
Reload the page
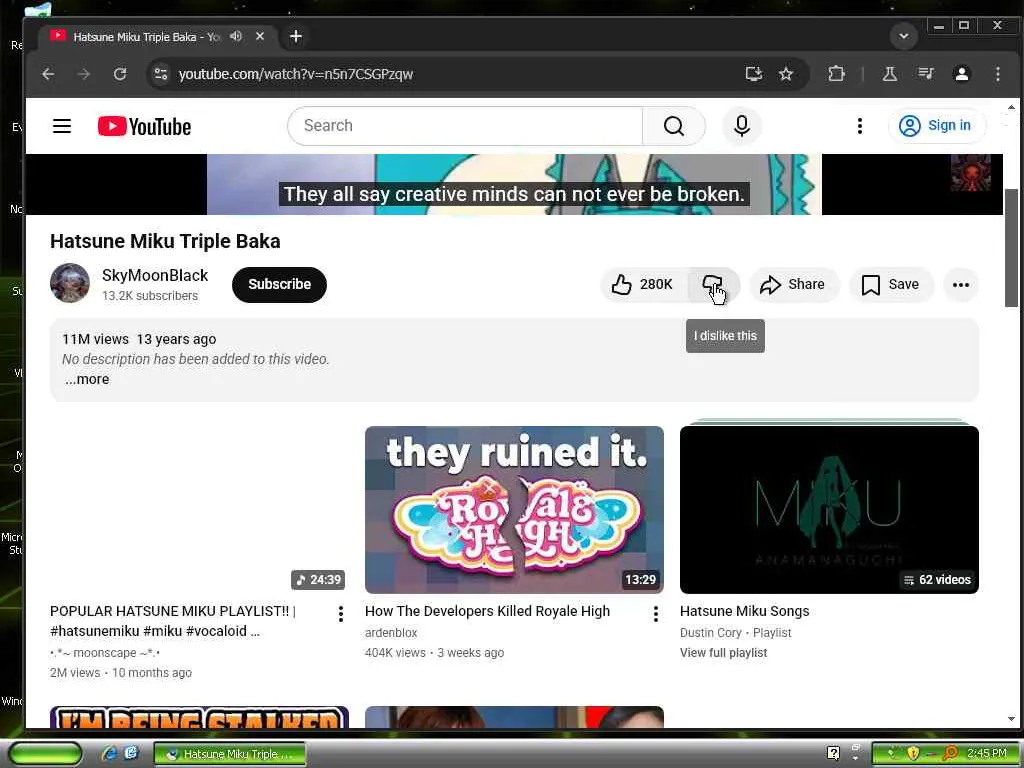coord(120,74)
